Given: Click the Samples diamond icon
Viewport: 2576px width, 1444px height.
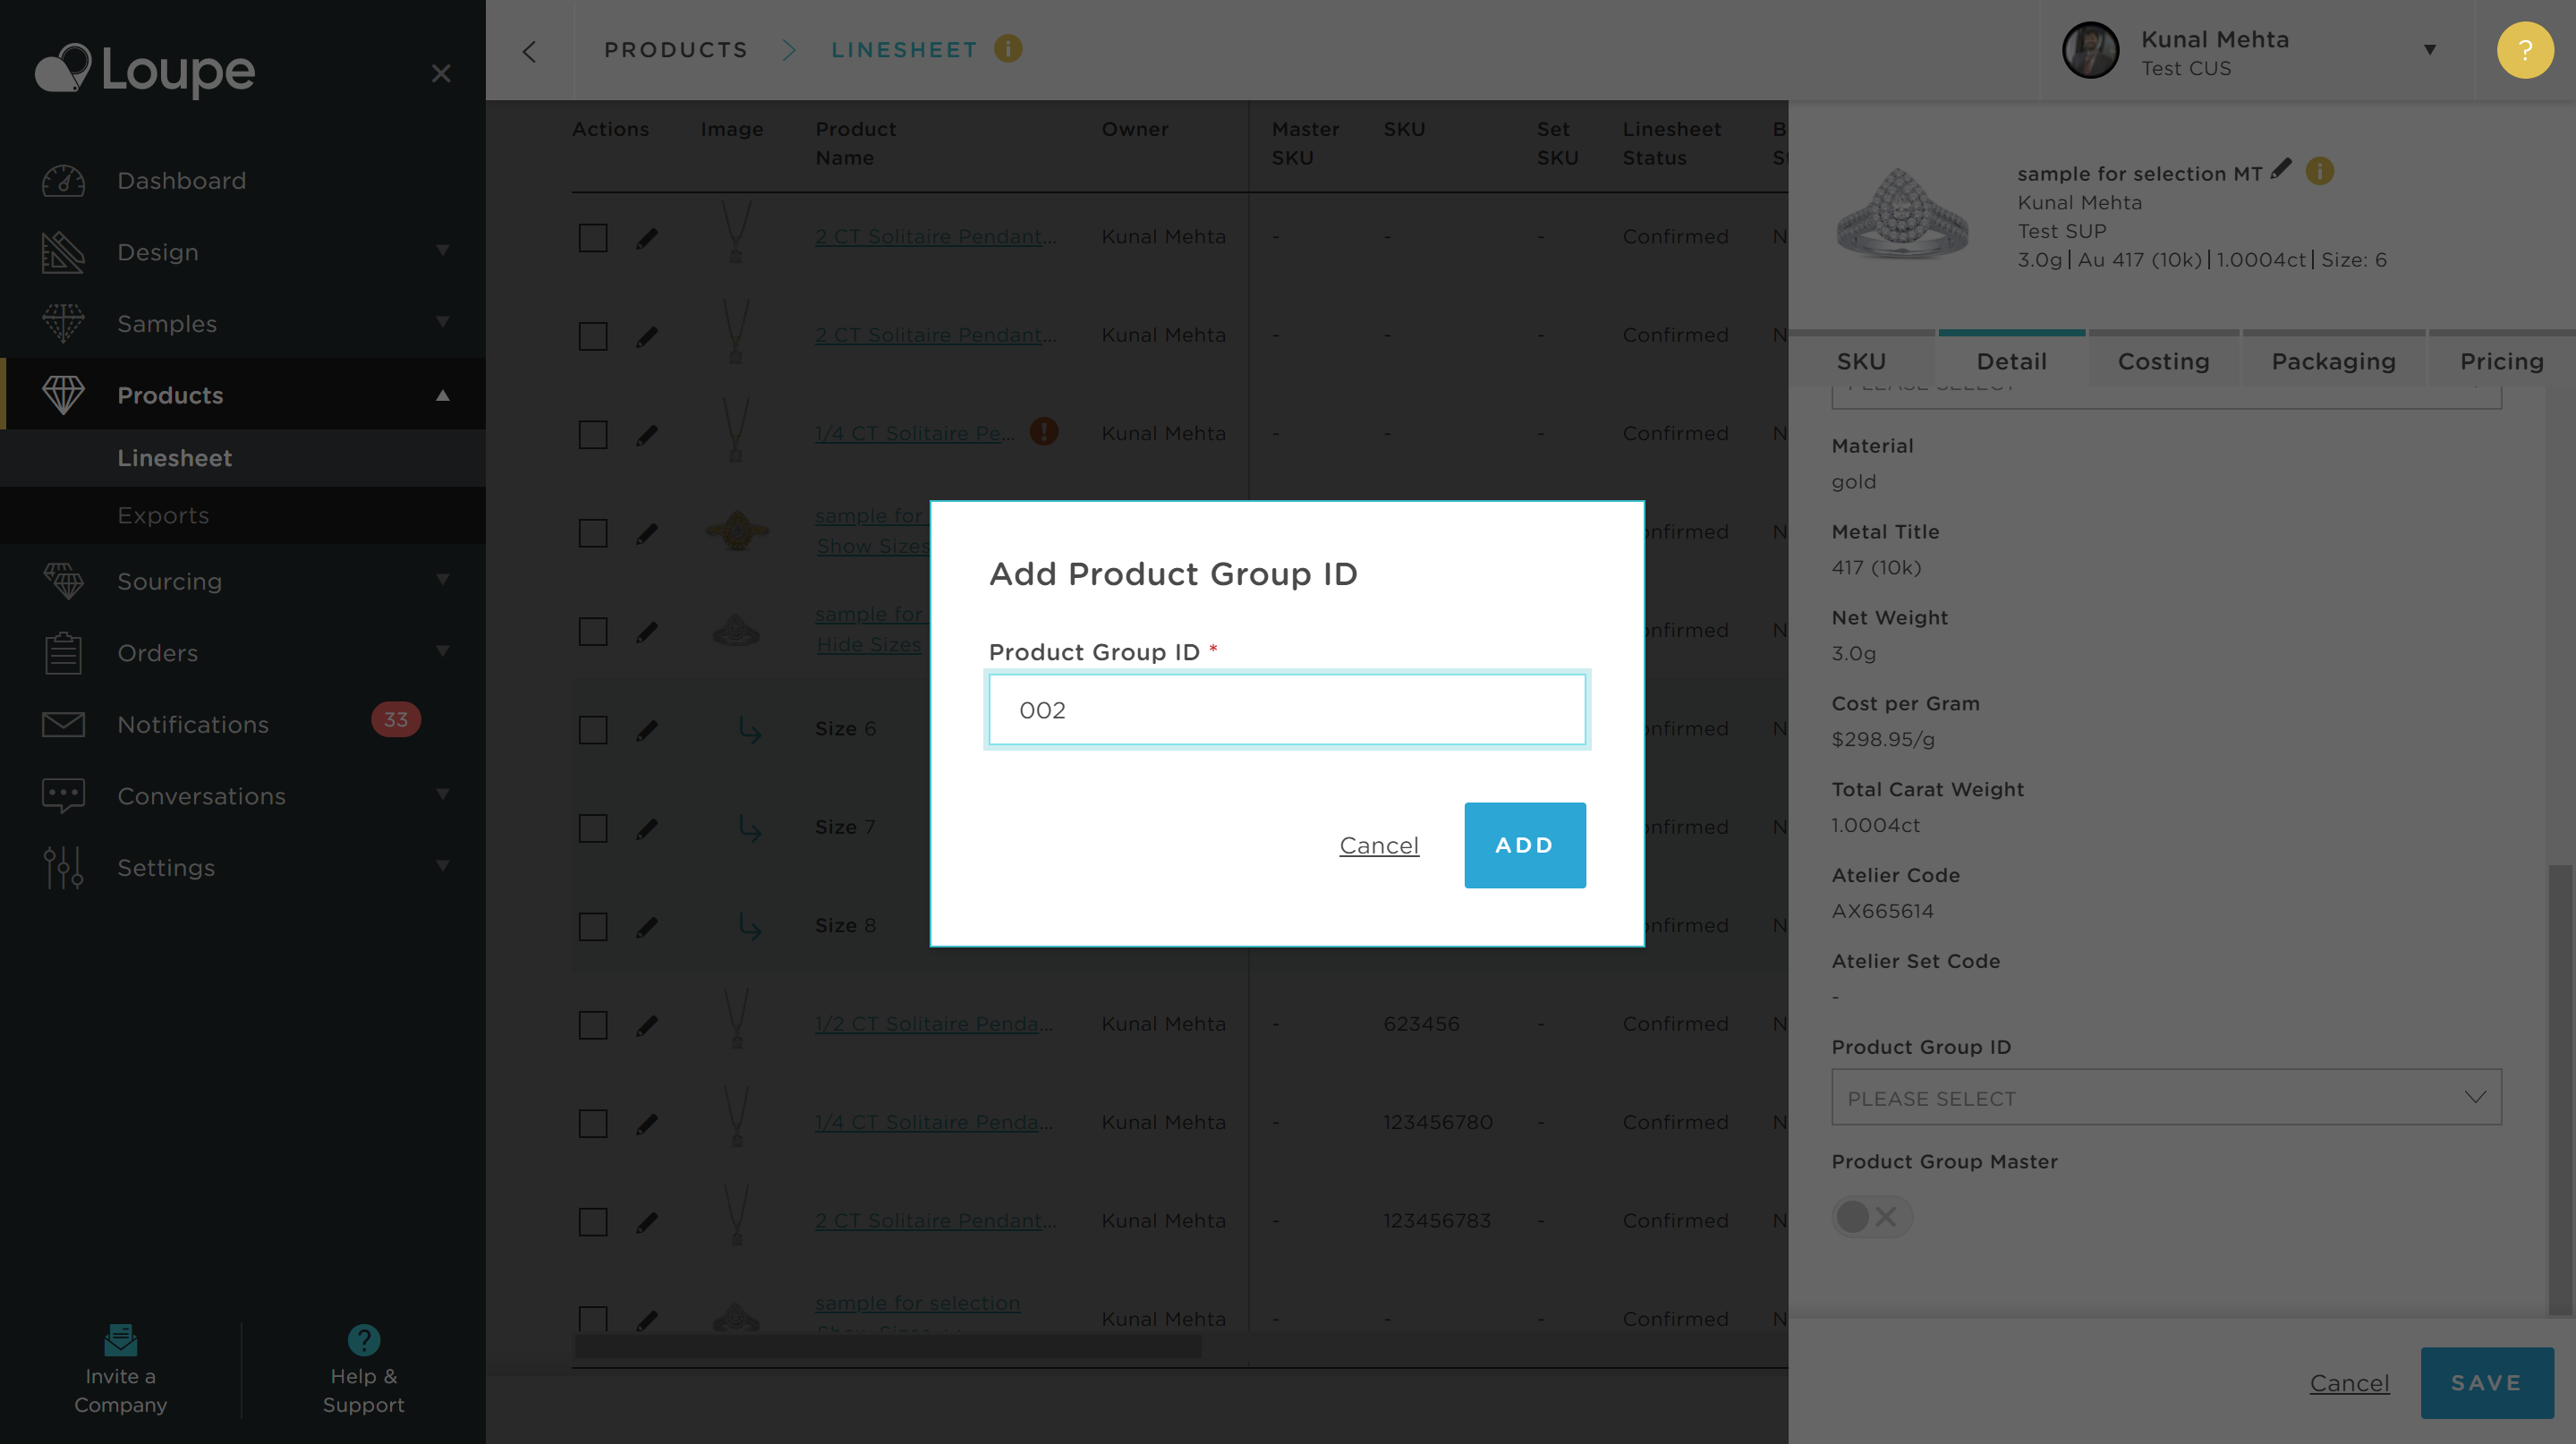Looking at the screenshot, I should pos(63,323).
